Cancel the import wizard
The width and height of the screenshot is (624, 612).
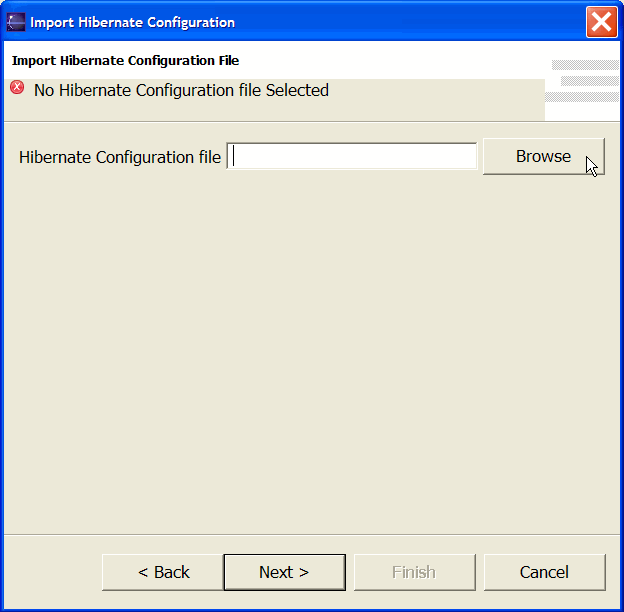pos(545,572)
